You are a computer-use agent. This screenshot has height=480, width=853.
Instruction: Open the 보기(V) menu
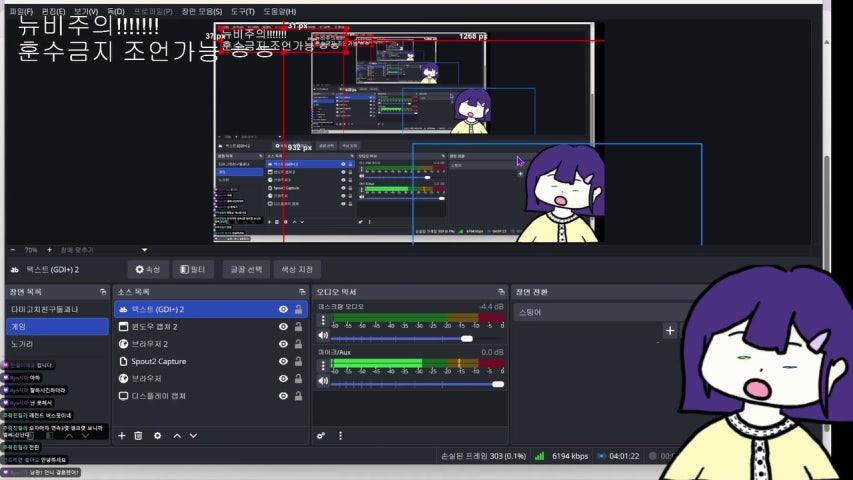click(86, 11)
